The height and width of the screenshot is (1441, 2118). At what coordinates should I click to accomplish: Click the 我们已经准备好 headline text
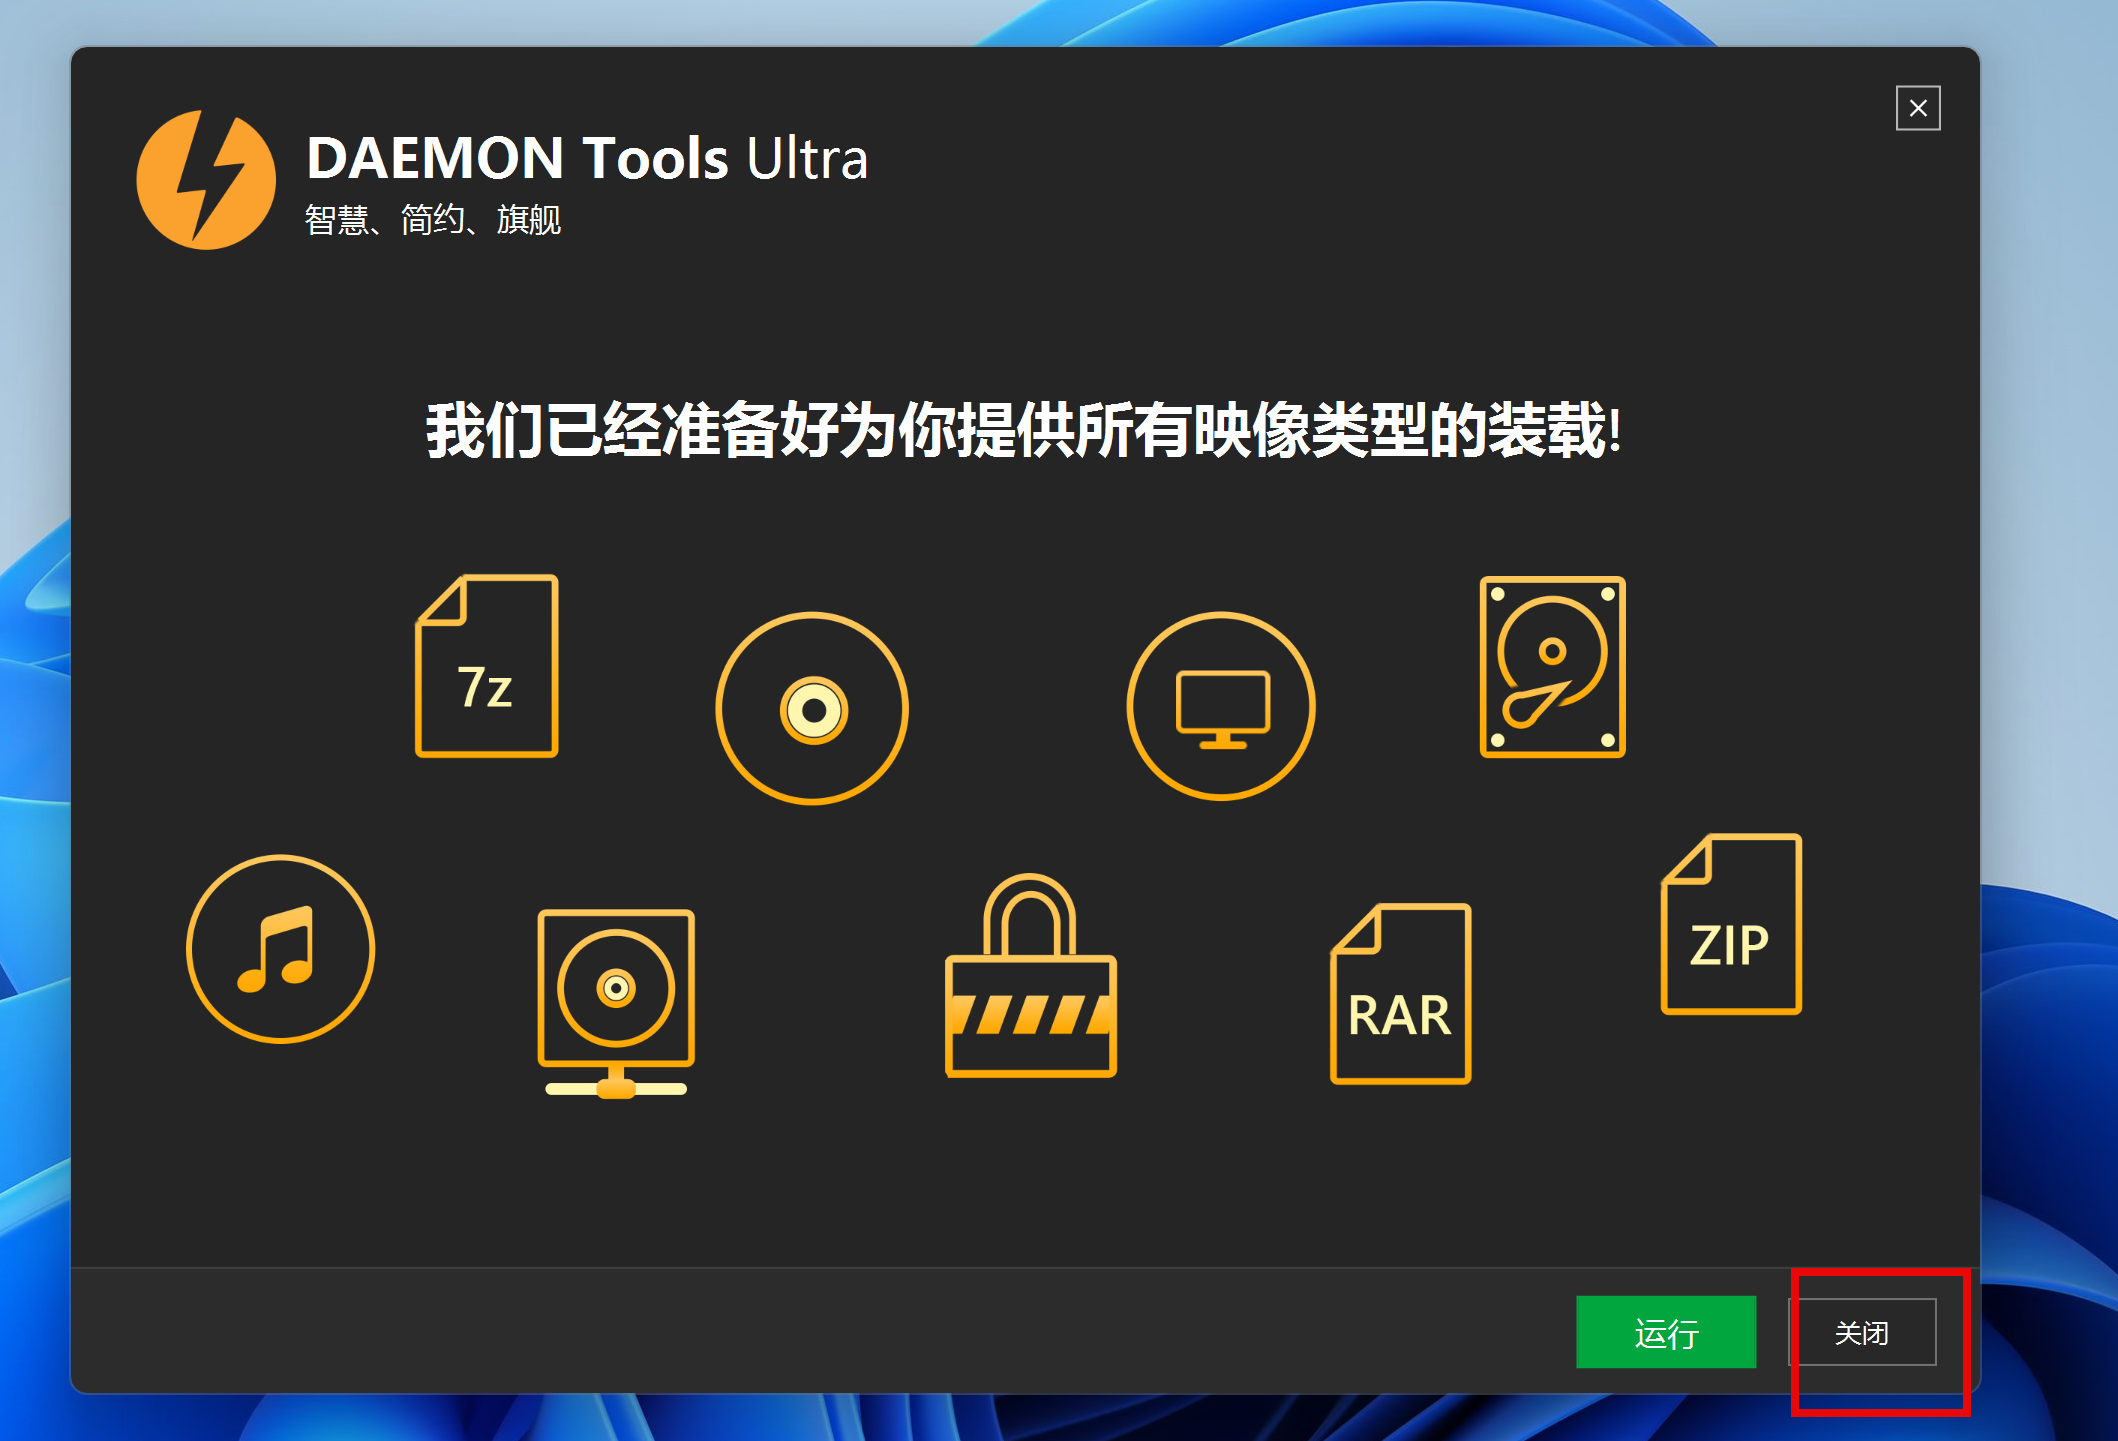1024,430
